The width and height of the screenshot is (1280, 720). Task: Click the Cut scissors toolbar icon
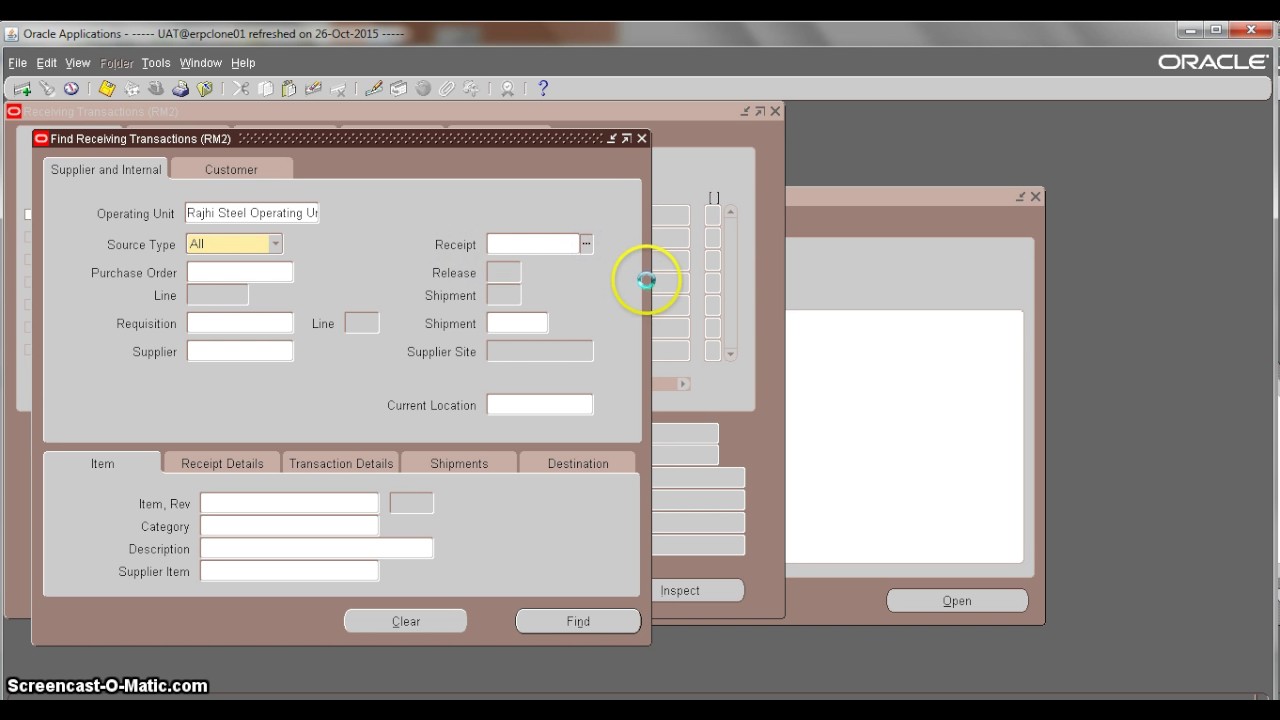pos(241,89)
